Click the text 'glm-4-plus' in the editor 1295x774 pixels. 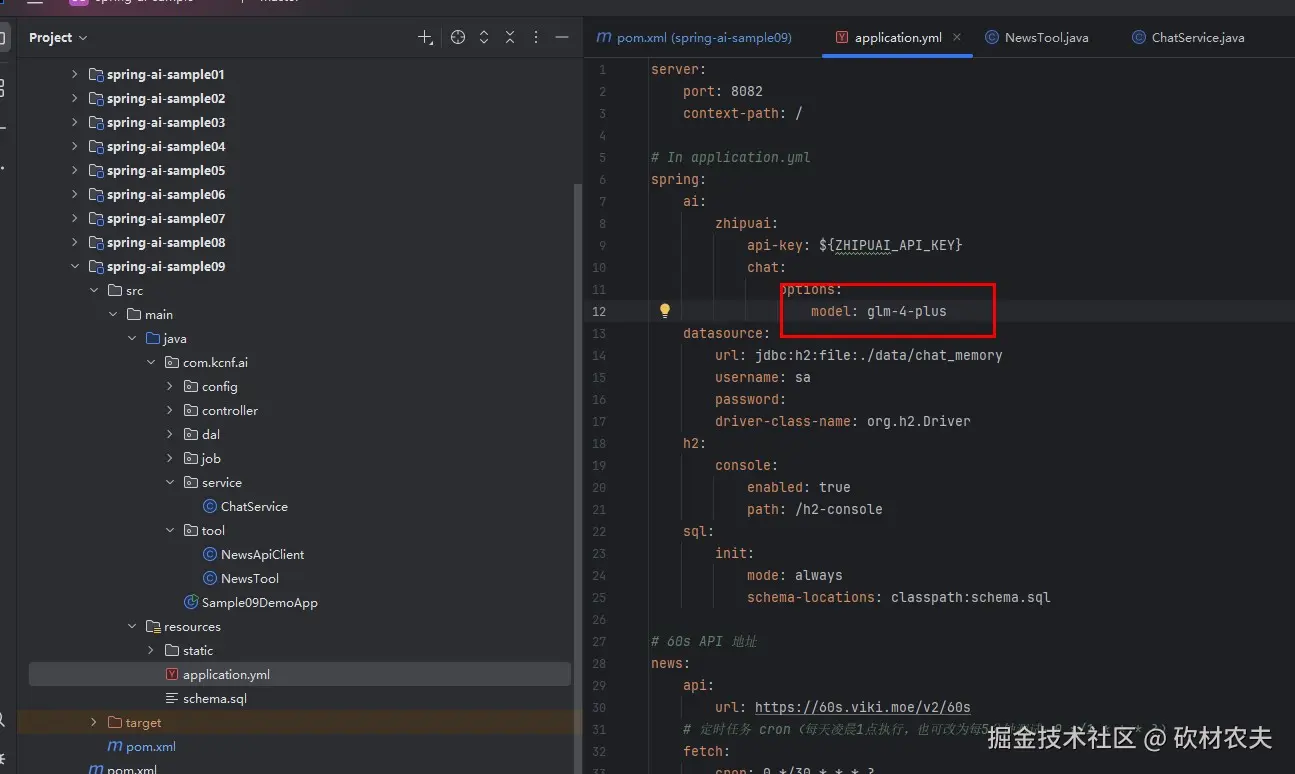[906, 311]
